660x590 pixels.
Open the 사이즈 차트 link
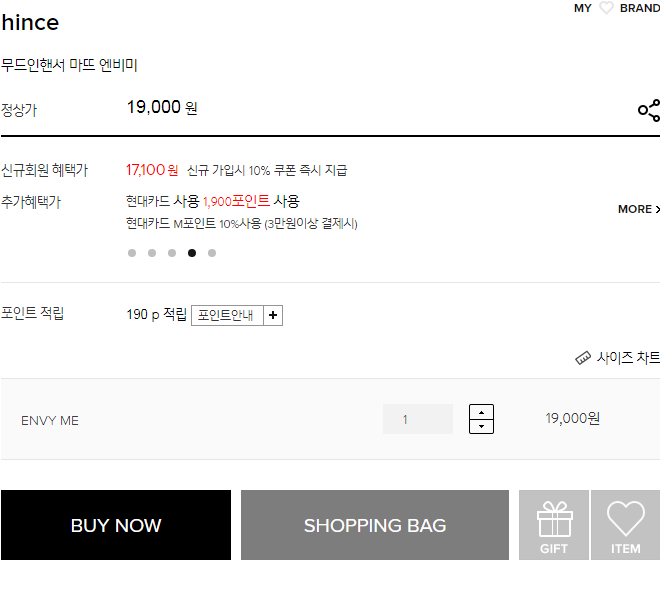[628, 358]
